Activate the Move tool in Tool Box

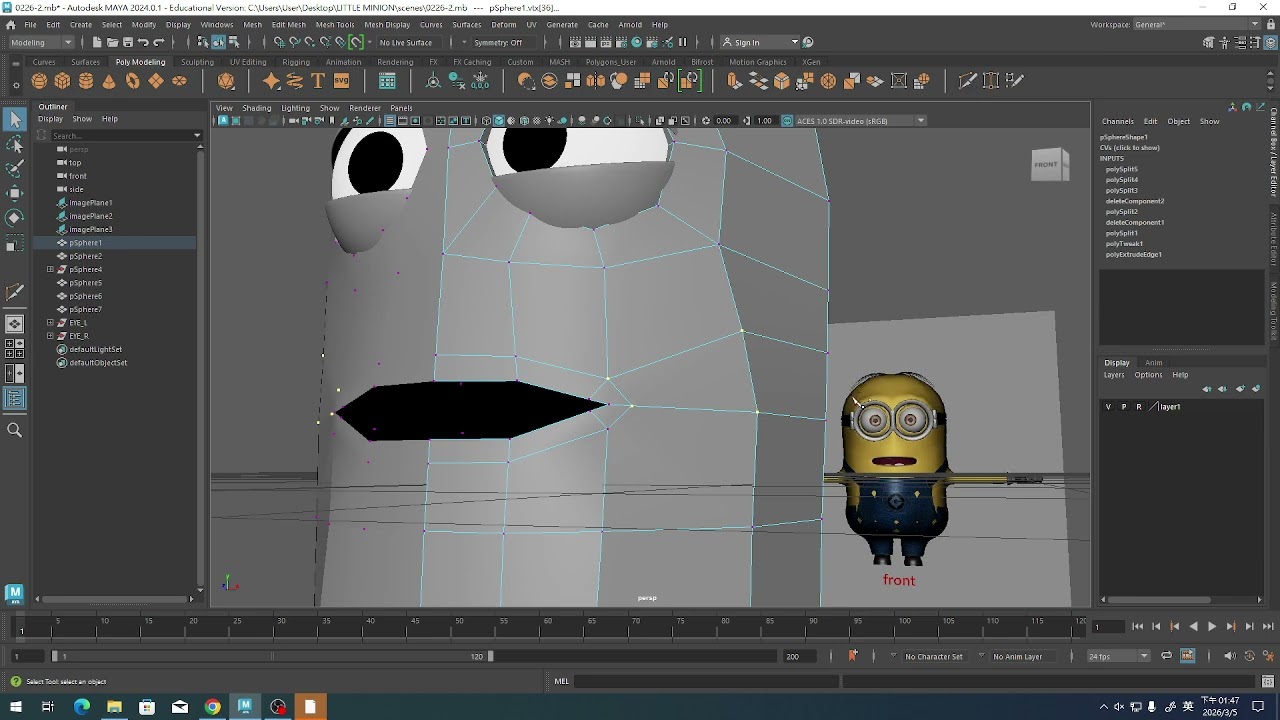pos(14,193)
